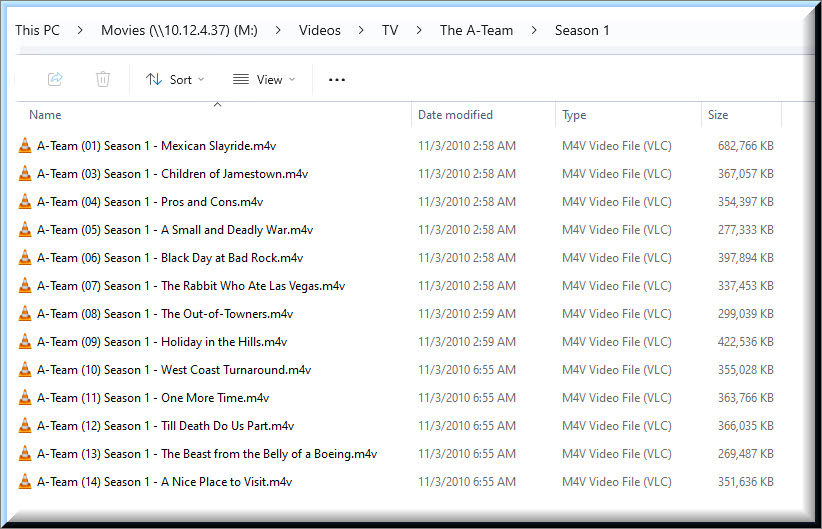The width and height of the screenshot is (822, 529).
Task: Select file 'A-Team (06) Season 1 - Black Day at Bad Rock.m4v'
Action: click(x=170, y=258)
